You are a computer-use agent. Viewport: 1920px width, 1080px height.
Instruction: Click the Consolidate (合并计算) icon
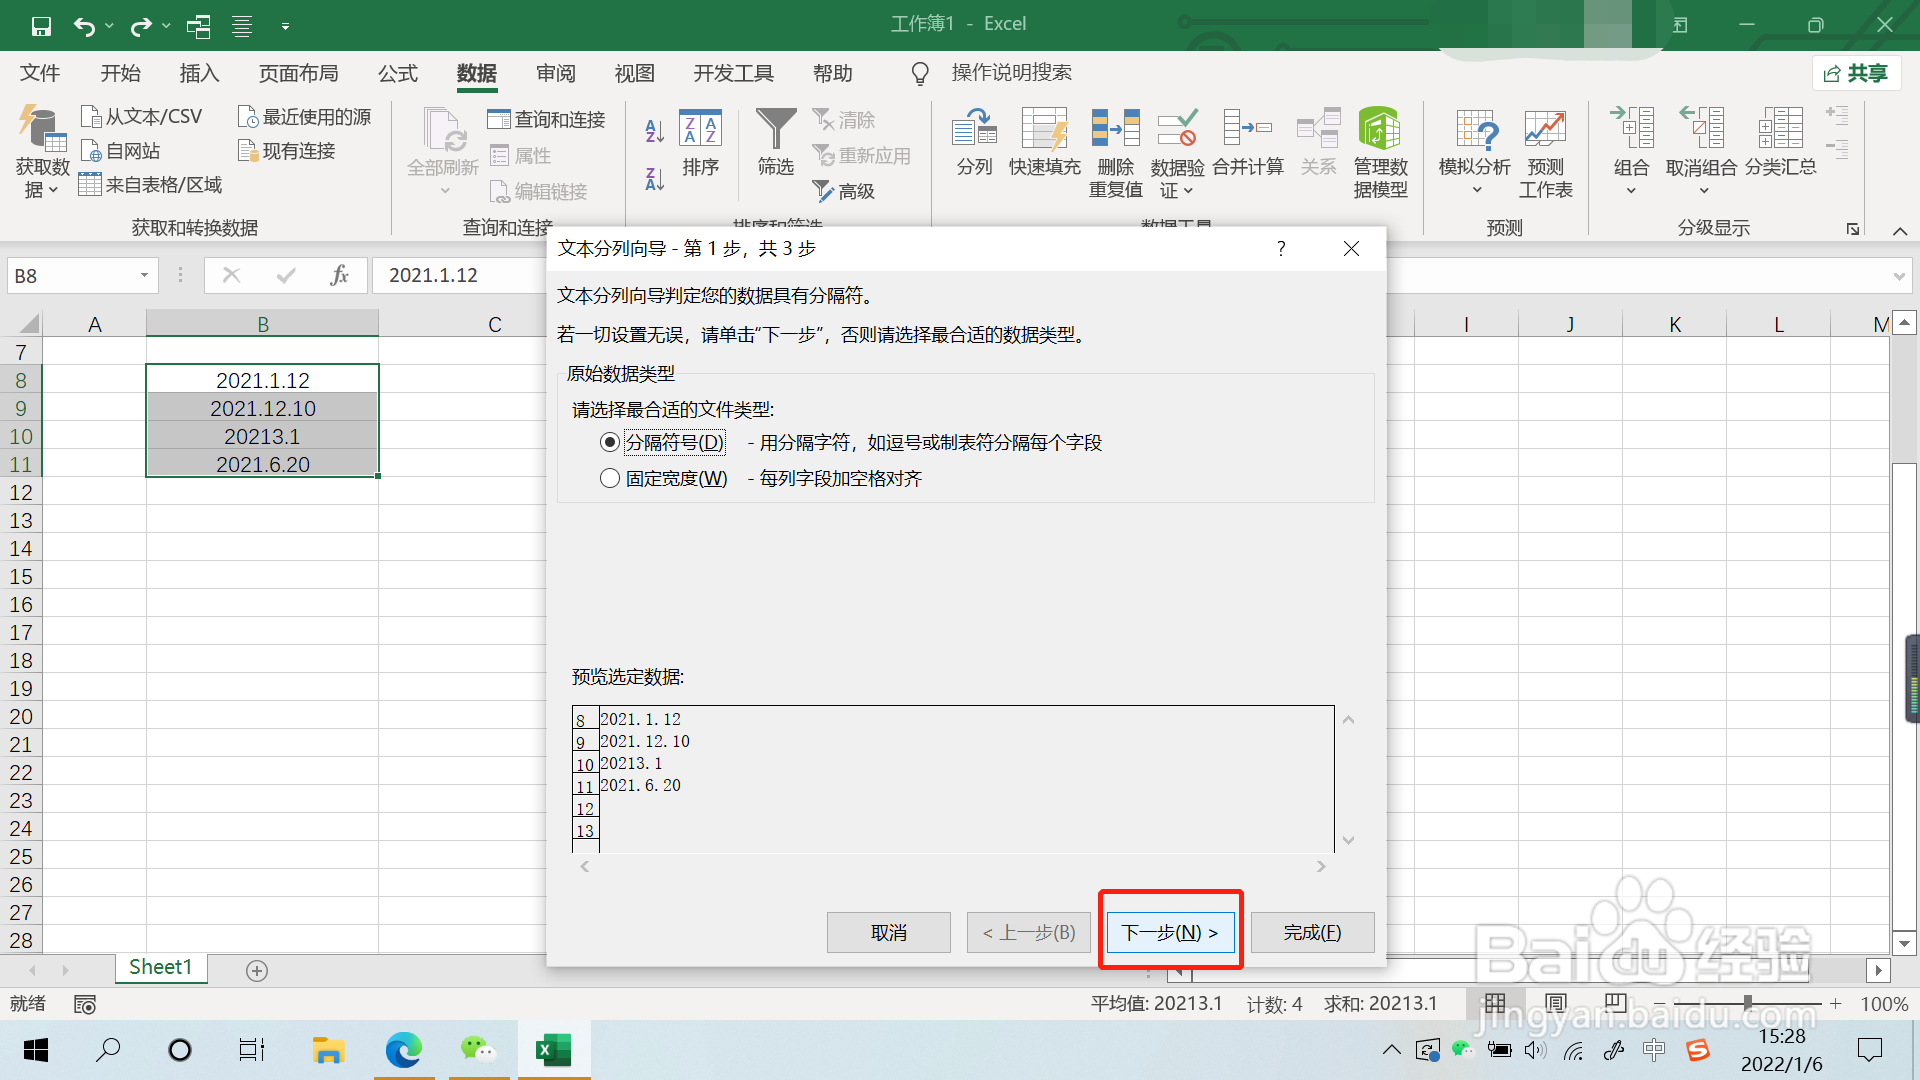coord(1247,130)
